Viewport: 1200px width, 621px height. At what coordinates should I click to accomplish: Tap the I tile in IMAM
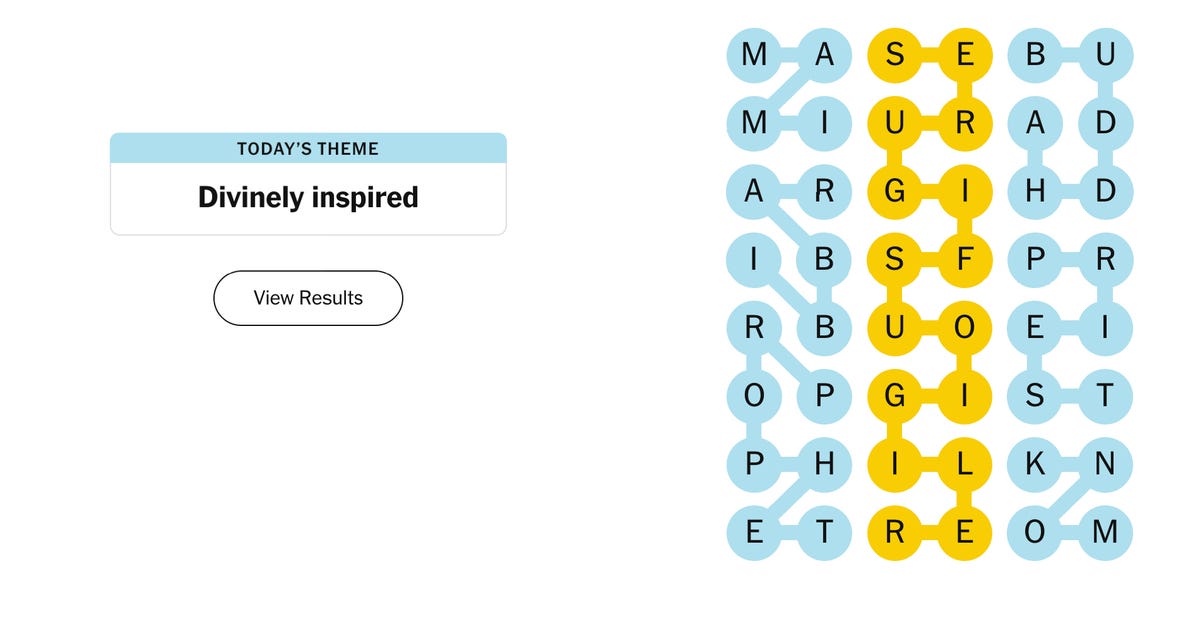point(824,123)
